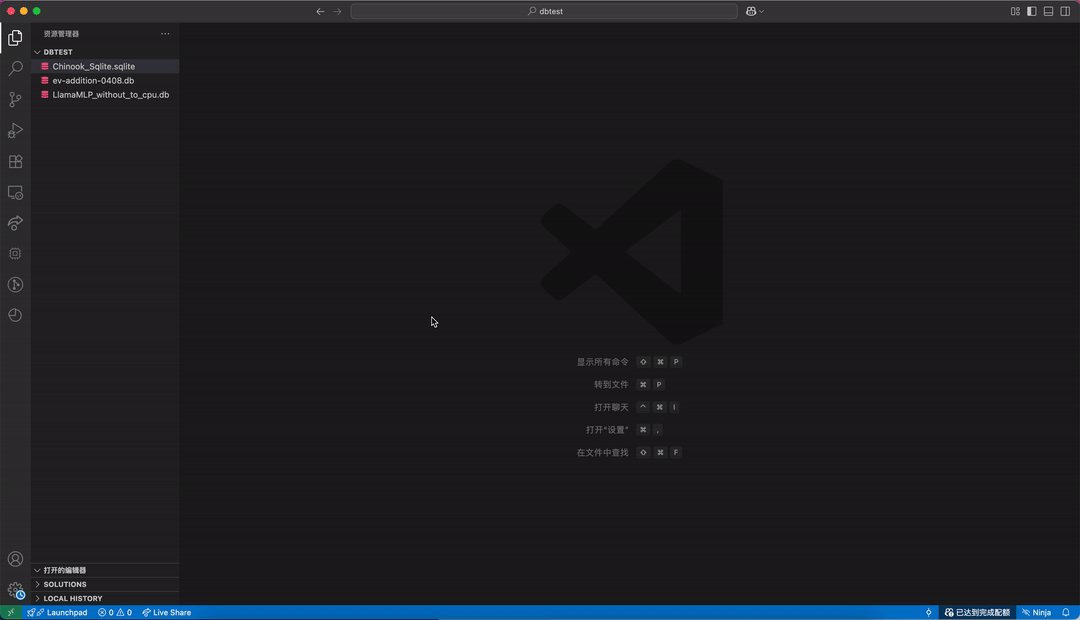Open the chip-shaped icon in activity bar
This screenshot has width=1080, height=620.
click(15, 254)
